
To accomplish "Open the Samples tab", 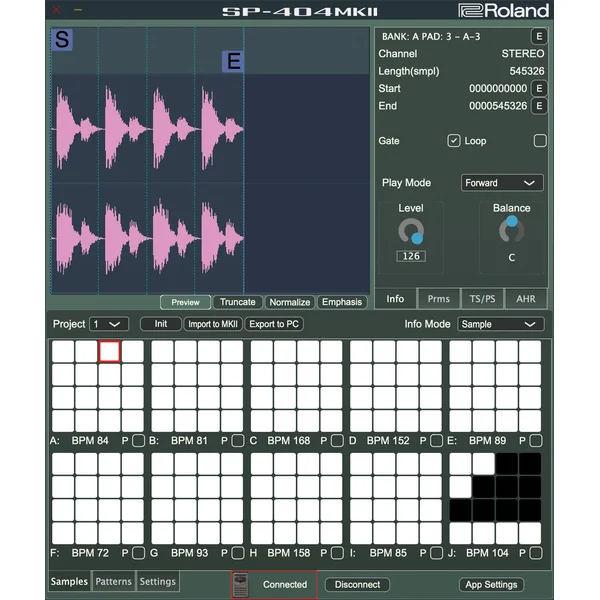I will [x=69, y=581].
